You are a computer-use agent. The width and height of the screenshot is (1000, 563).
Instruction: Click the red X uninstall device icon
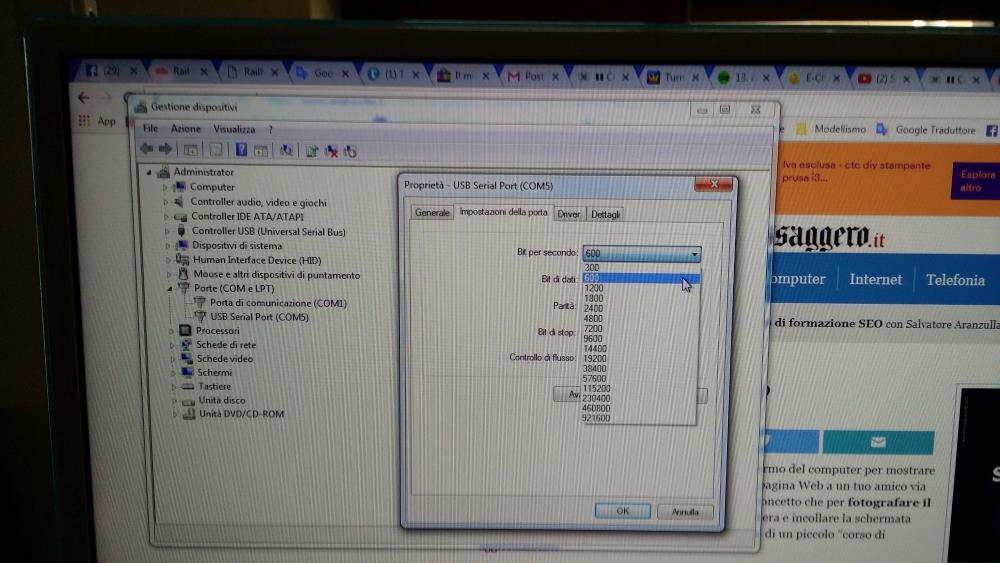click(331, 151)
